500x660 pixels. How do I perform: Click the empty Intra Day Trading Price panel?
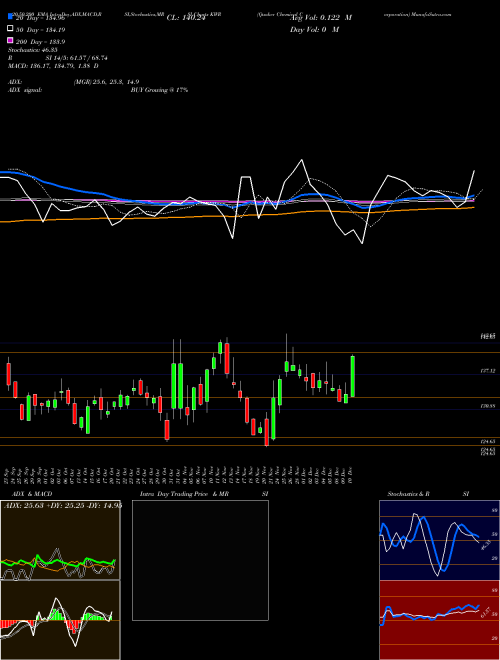[200, 560]
